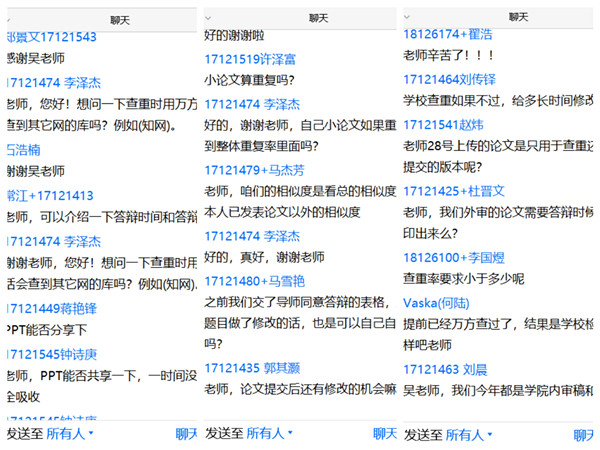Select sender name 17121479+马杰芳
Image resolution: width=600 pixels, height=450 pixels.
255,170
